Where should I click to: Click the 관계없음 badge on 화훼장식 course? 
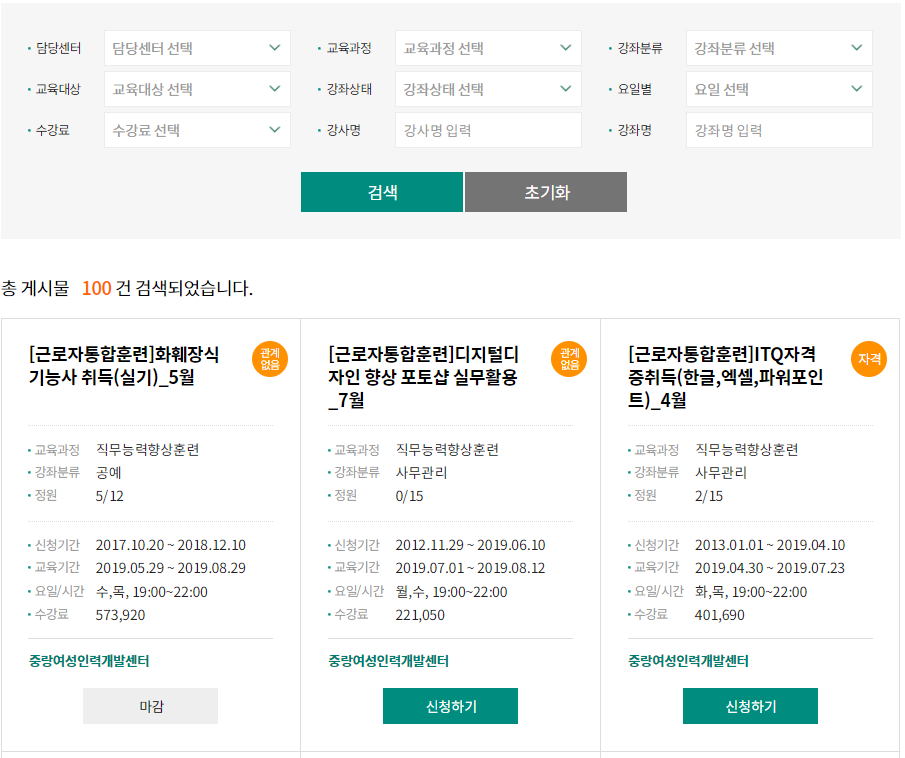click(x=269, y=359)
